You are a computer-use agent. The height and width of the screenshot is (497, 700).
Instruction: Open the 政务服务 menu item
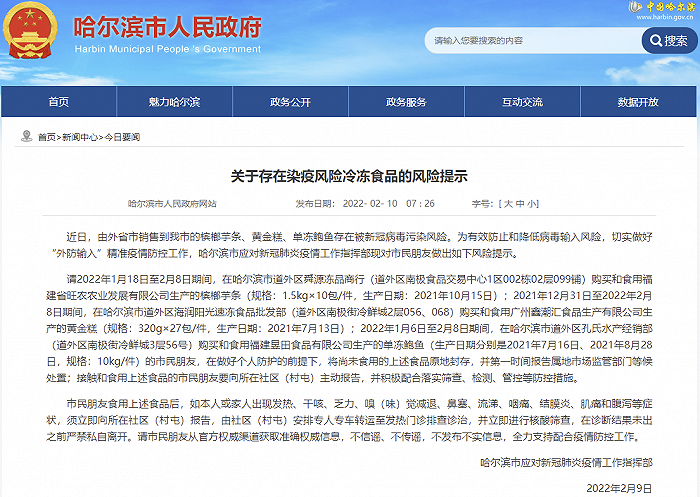point(407,102)
